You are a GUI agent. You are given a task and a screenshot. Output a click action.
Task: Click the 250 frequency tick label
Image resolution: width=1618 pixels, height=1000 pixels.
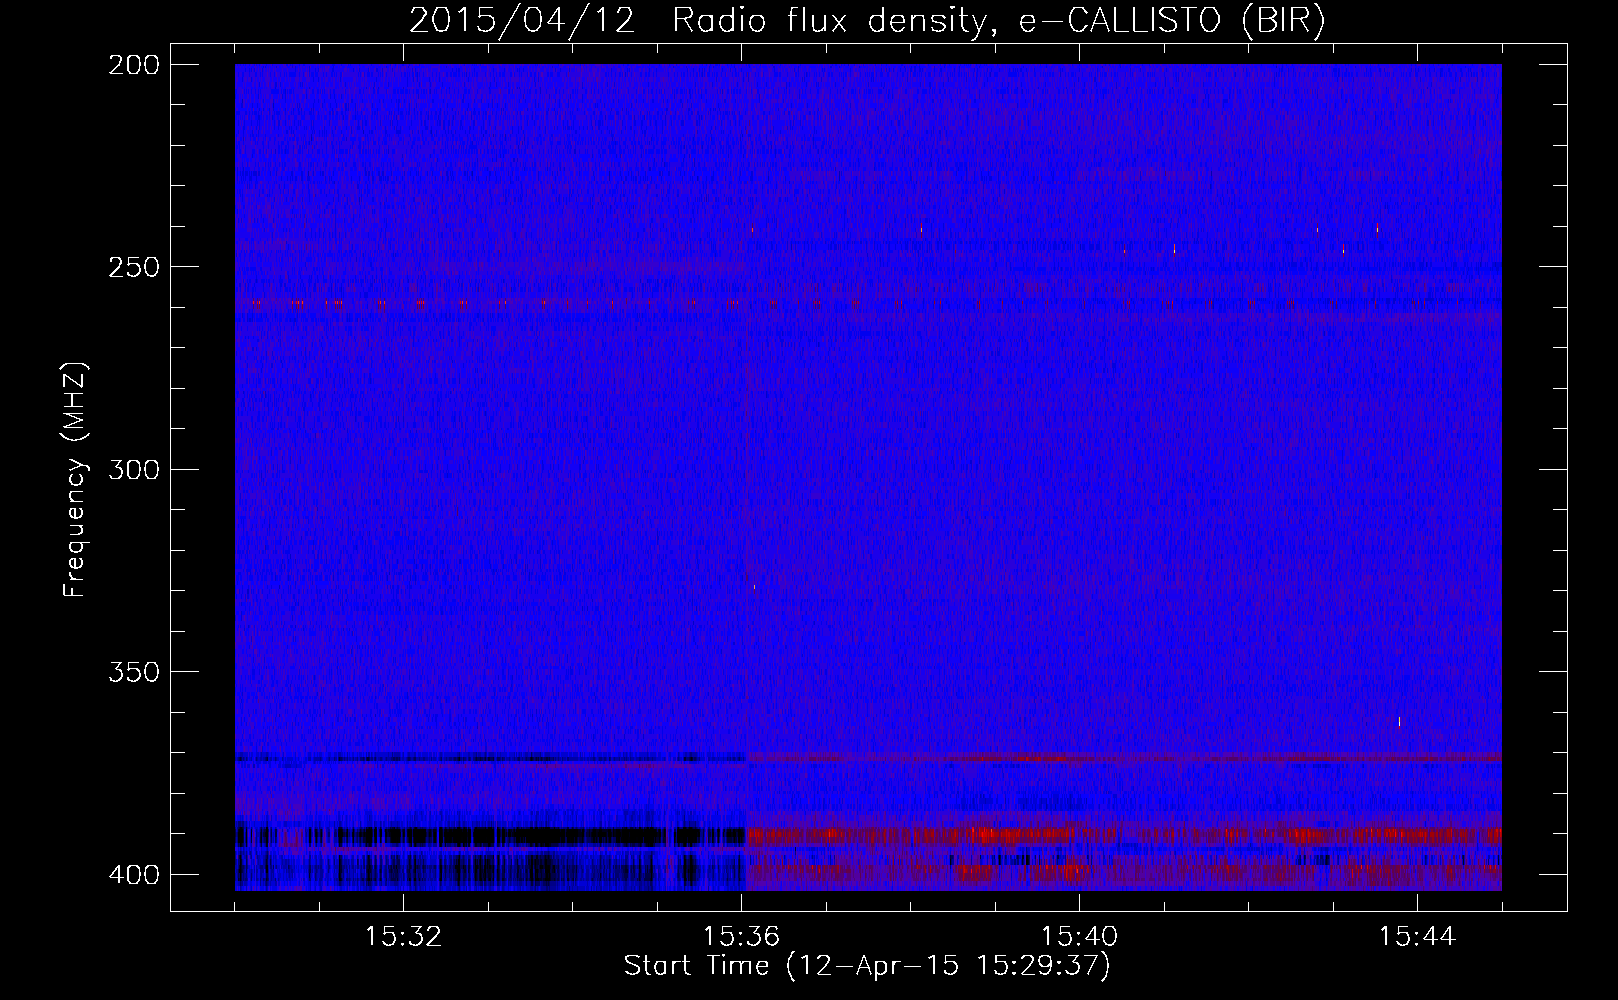point(133,267)
